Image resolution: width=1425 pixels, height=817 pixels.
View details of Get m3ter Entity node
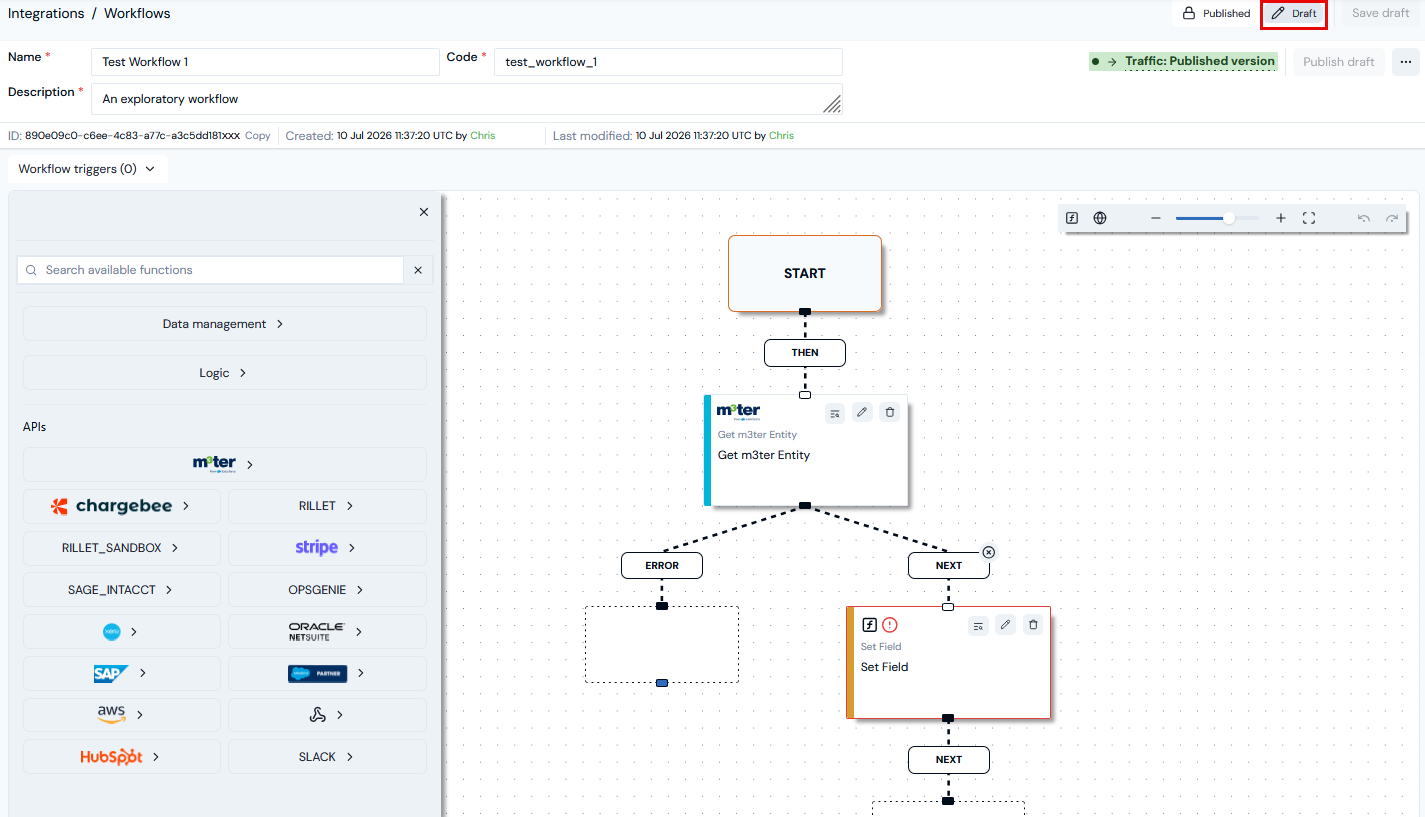tap(835, 412)
